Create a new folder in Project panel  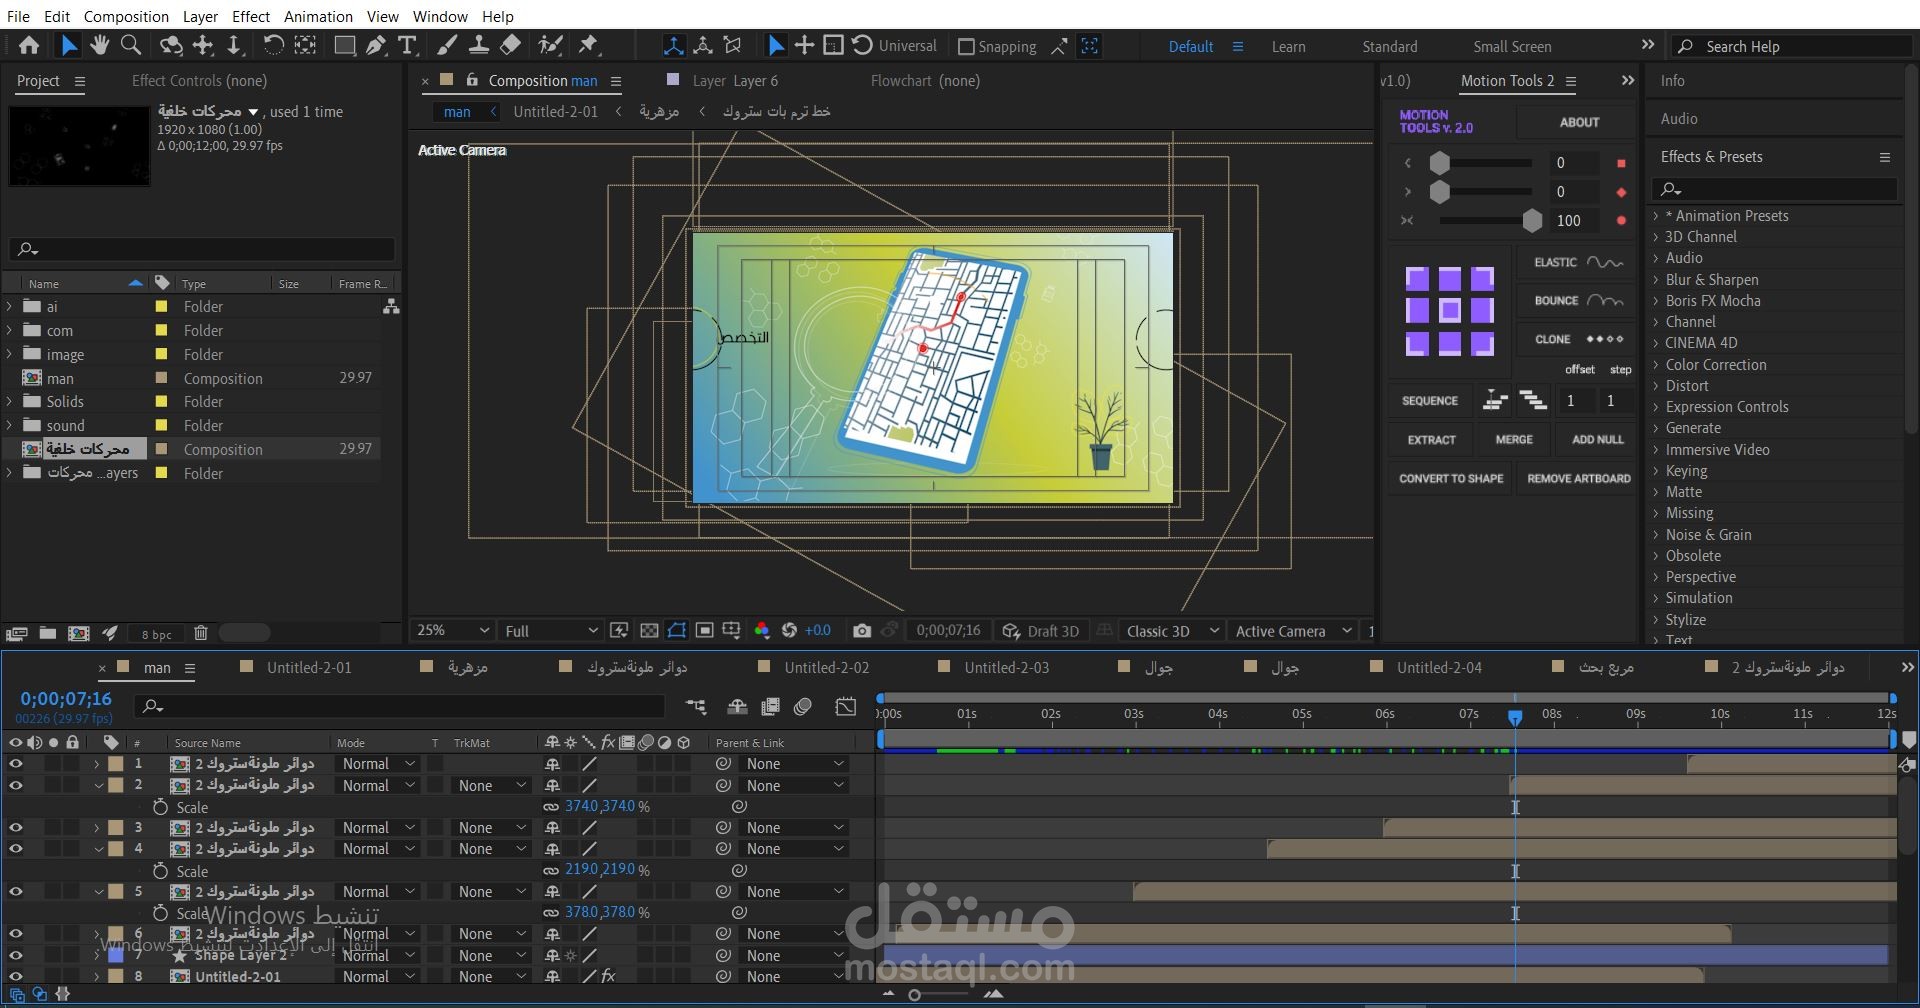point(47,633)
